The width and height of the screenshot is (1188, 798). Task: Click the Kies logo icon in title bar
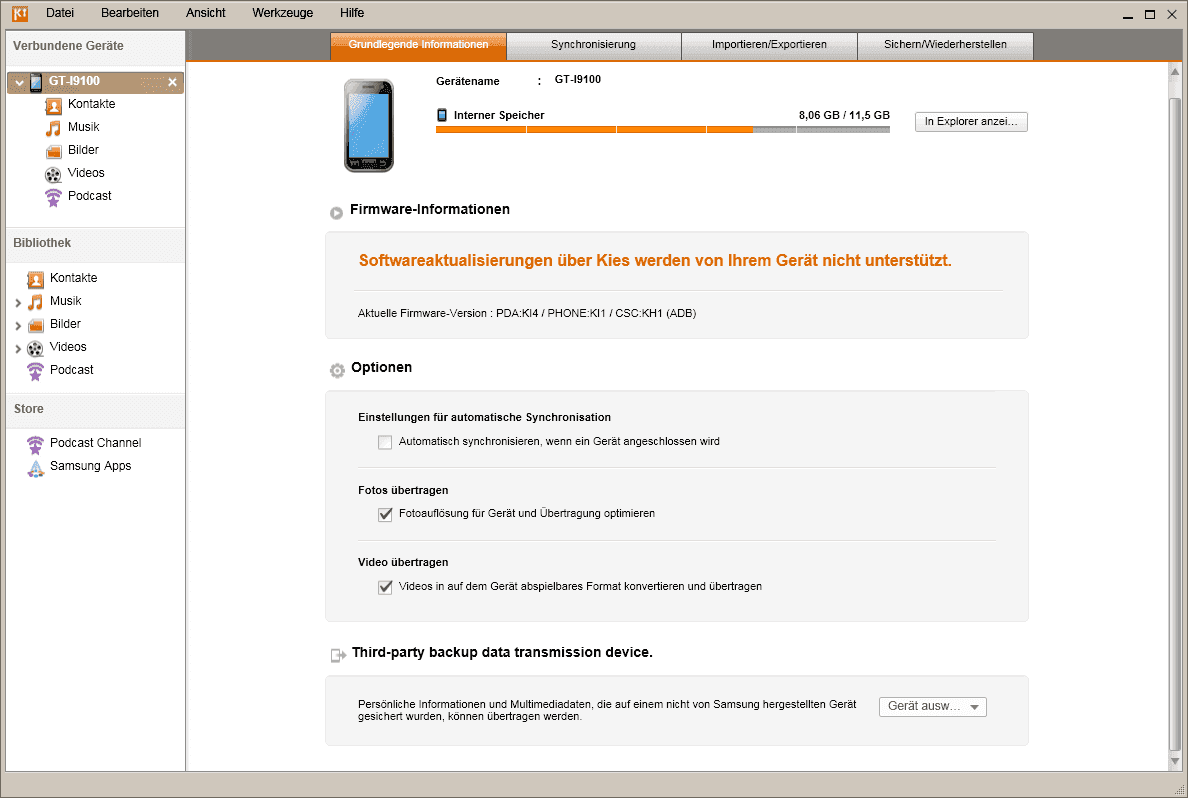point(20,14)
